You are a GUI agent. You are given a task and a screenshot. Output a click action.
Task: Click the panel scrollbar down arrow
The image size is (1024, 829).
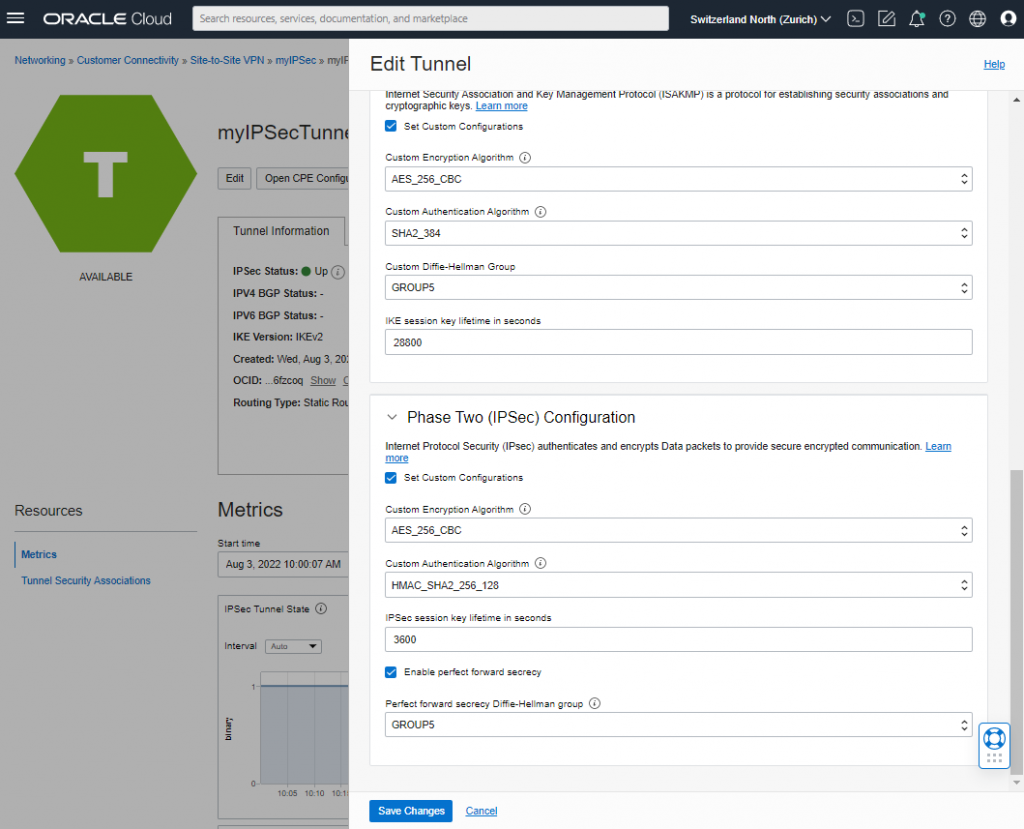point(1016,782)
